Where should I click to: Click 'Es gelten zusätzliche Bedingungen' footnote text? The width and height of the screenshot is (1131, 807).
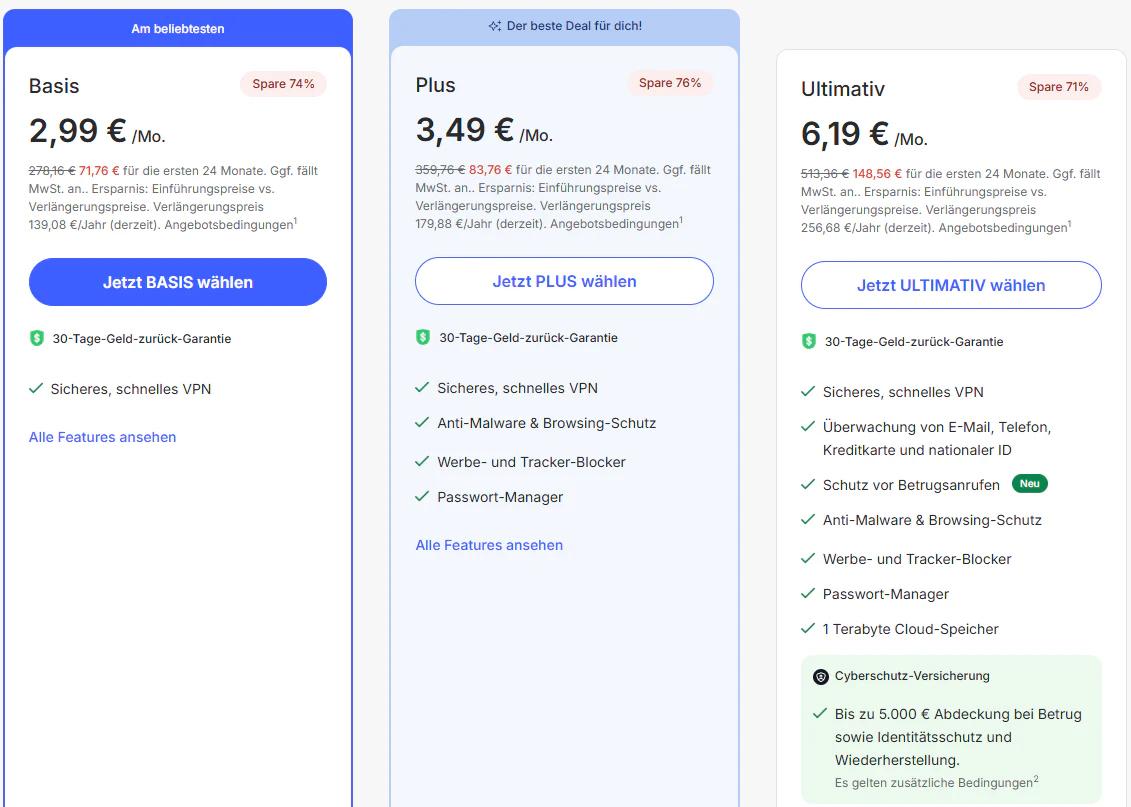pos(933,783)
